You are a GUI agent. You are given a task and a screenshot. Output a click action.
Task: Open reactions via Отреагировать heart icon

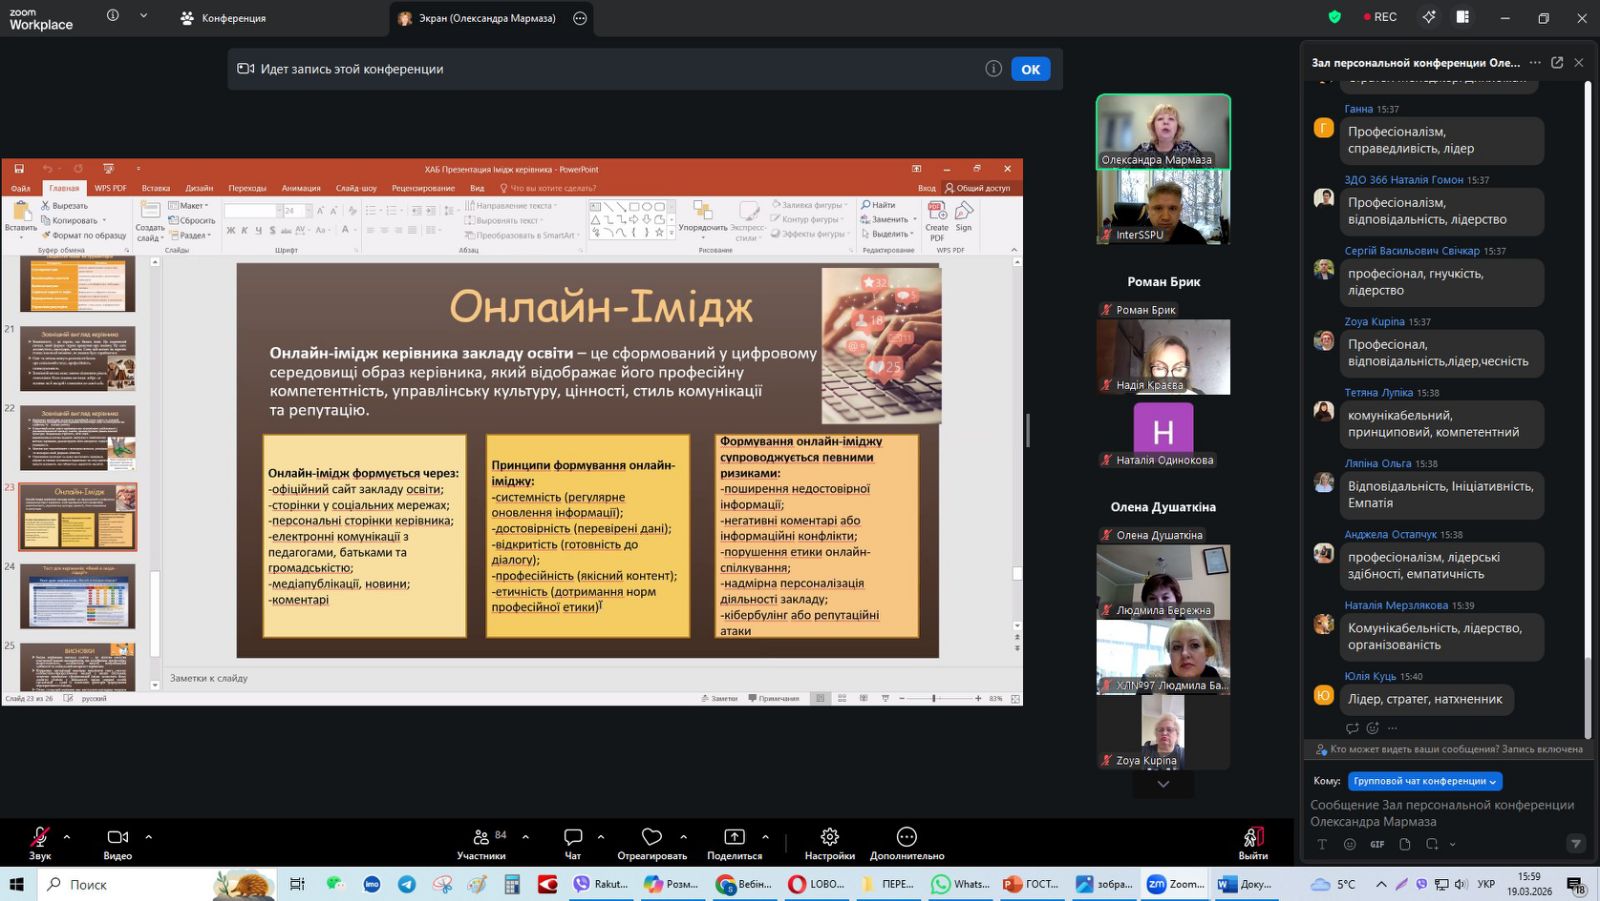tap(652, 841)
